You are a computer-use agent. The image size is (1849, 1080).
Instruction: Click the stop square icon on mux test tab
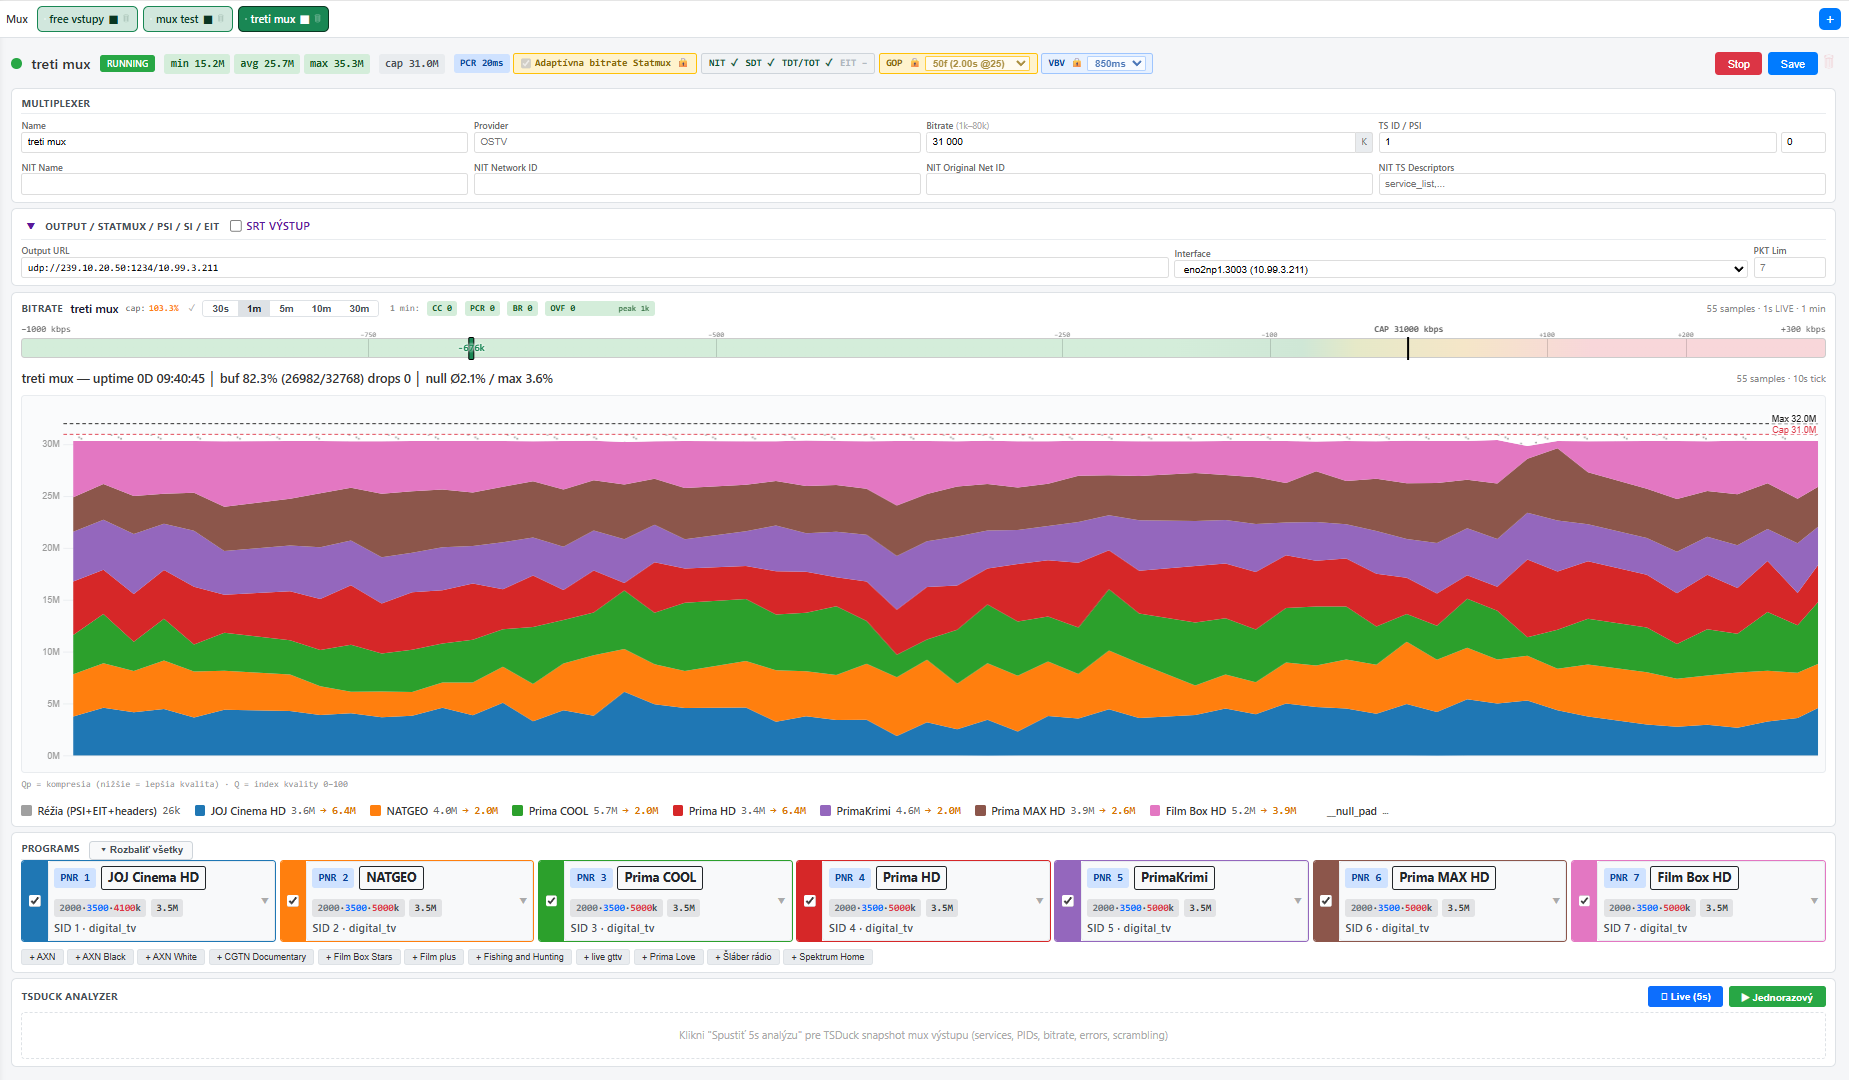[208, 19]
